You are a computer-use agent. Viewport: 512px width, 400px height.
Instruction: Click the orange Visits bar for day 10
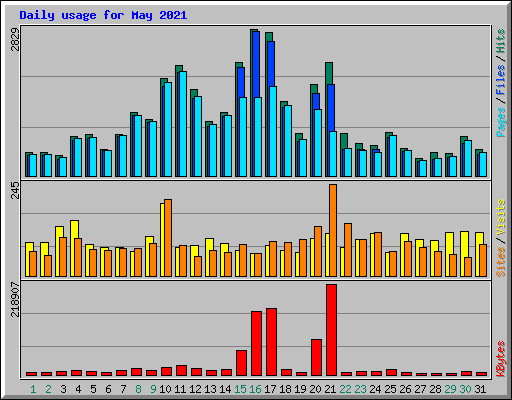pos(168,238)
